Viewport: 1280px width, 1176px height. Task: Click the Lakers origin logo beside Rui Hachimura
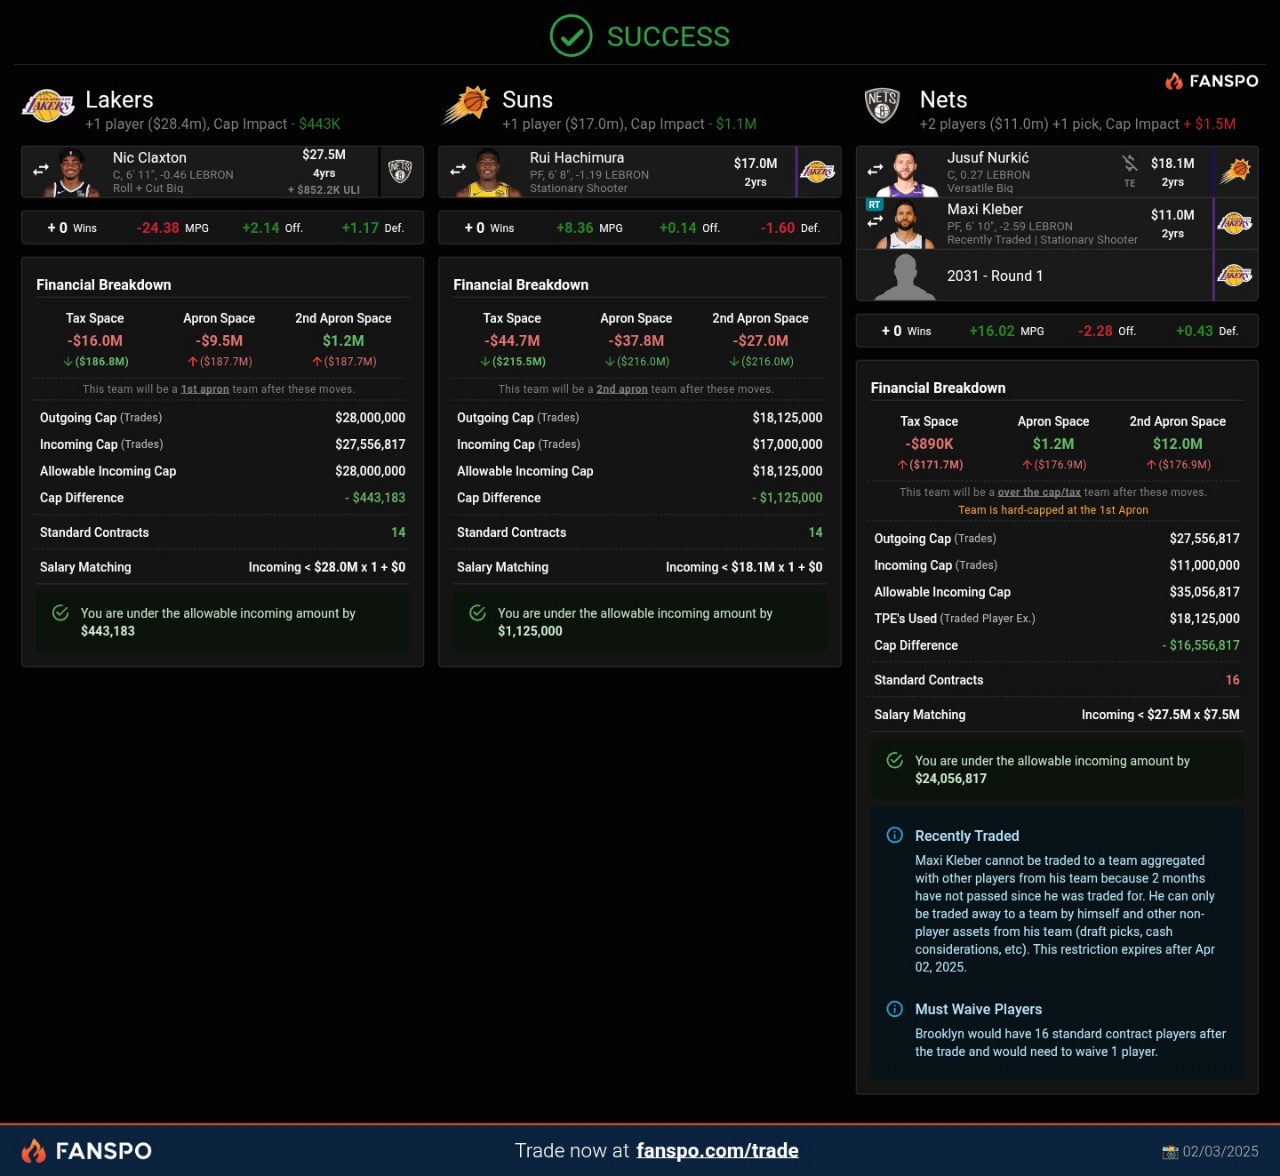(818, 172)
